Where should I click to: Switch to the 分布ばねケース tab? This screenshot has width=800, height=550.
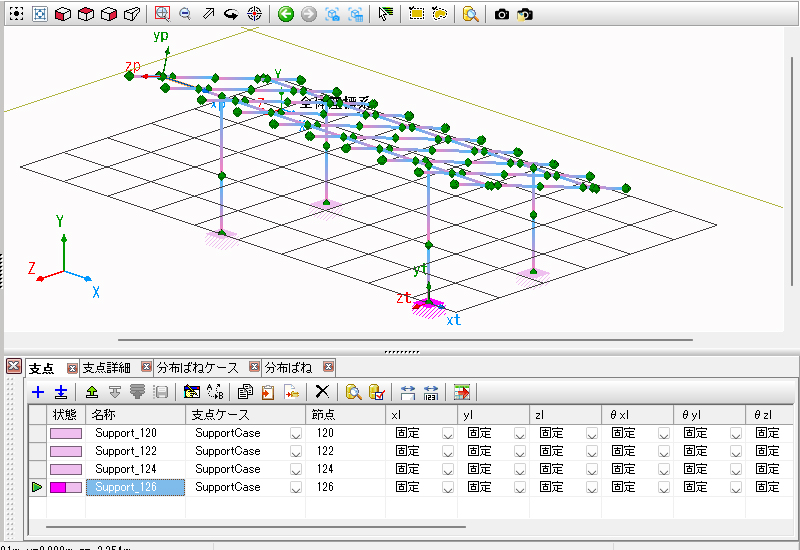(x=197, y=367)
